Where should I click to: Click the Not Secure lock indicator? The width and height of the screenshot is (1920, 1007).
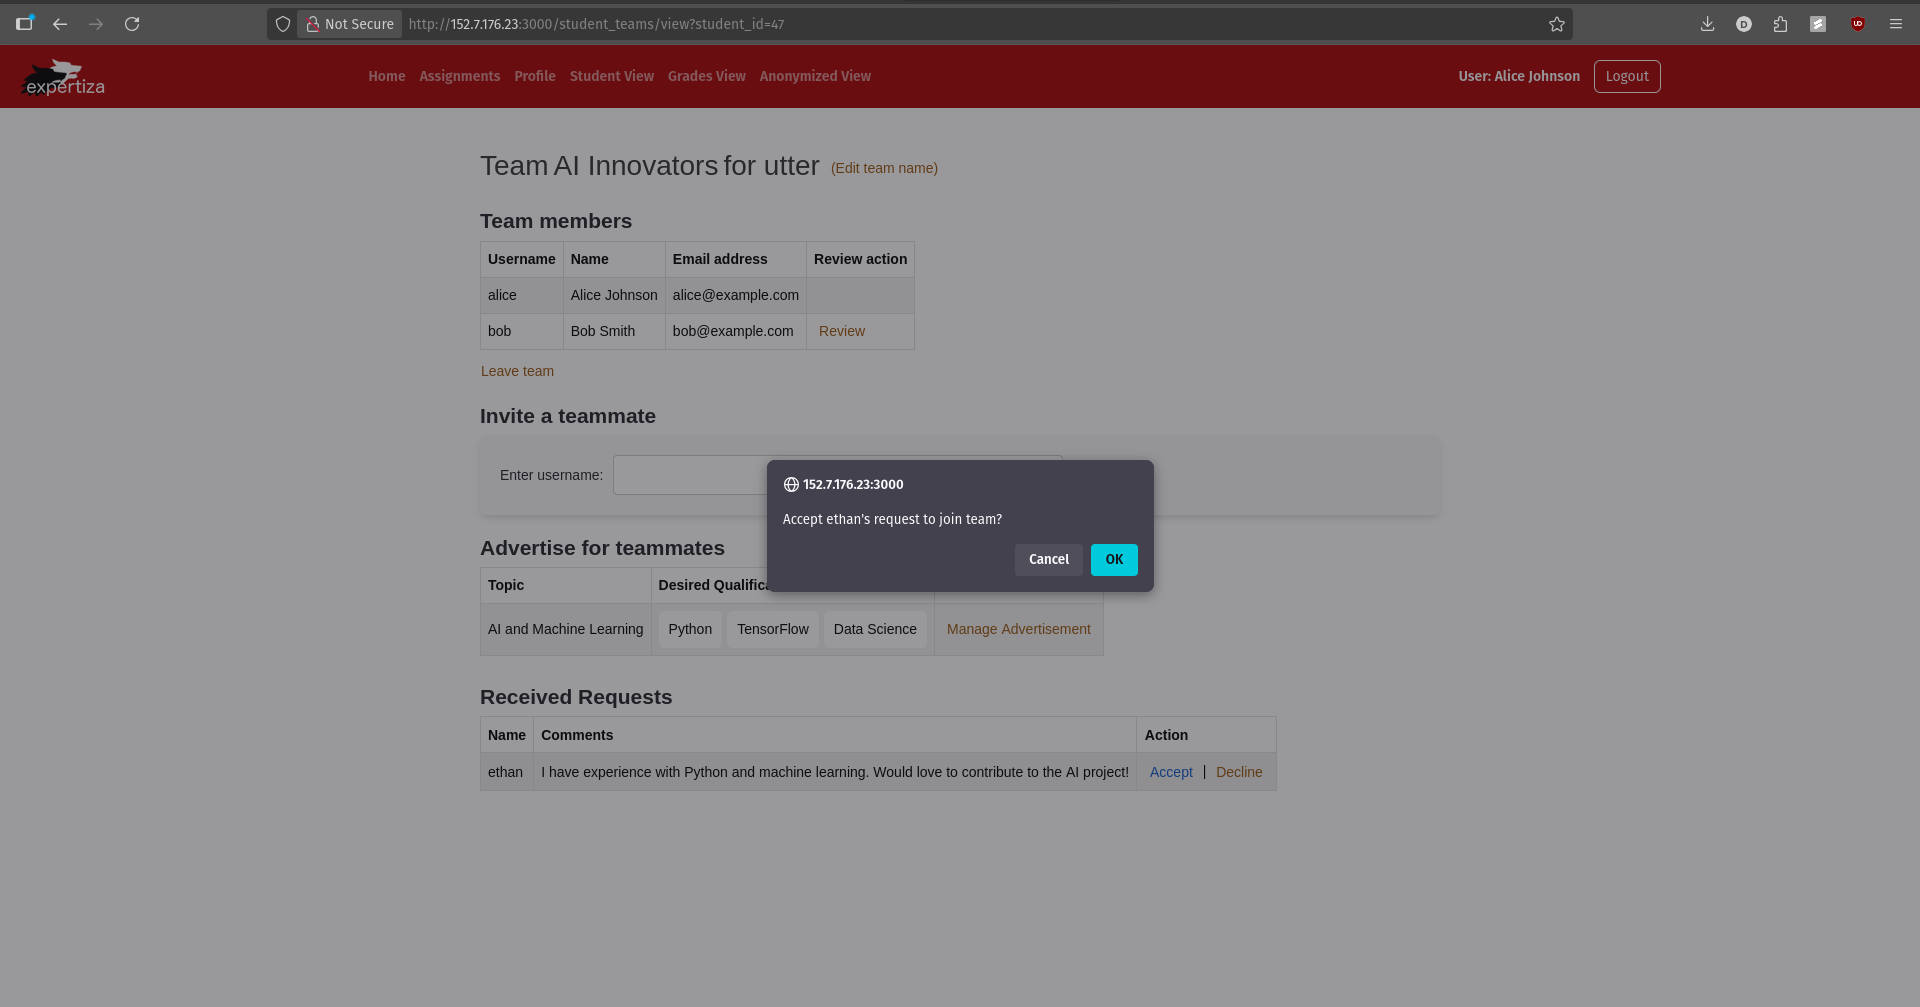[x=349, y=24]
